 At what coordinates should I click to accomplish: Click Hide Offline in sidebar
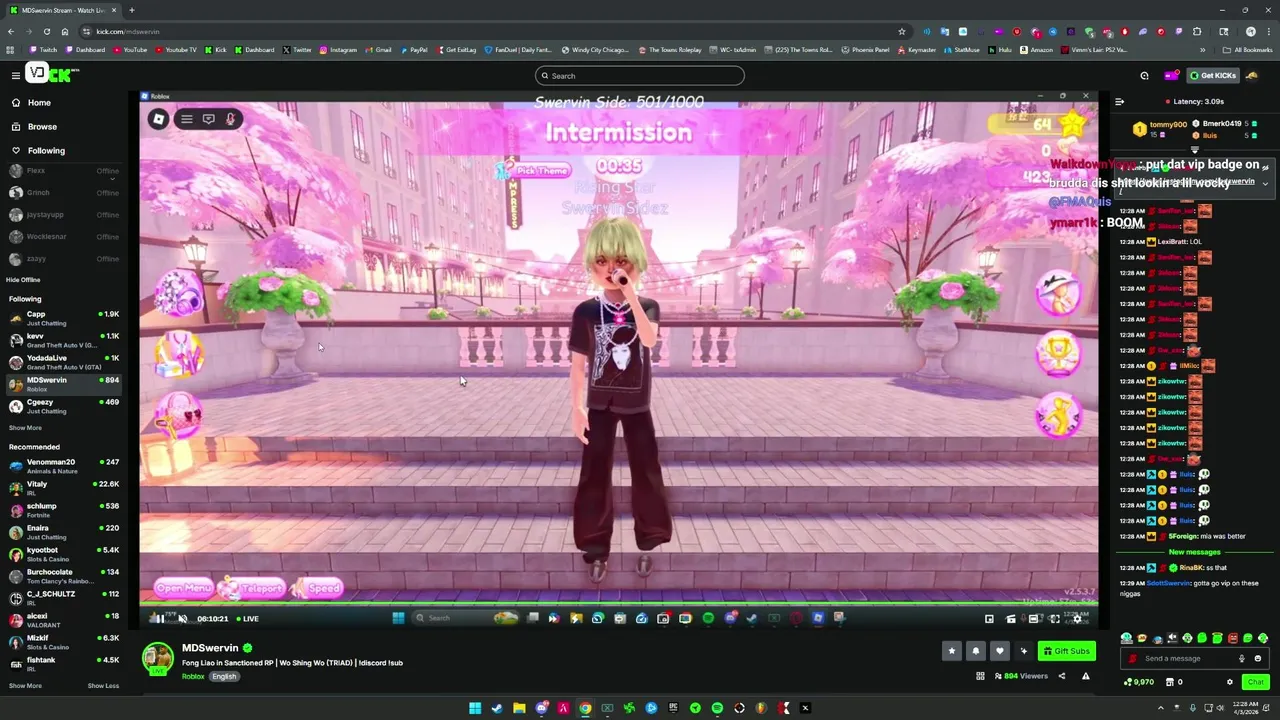click(x=23, y=280)
